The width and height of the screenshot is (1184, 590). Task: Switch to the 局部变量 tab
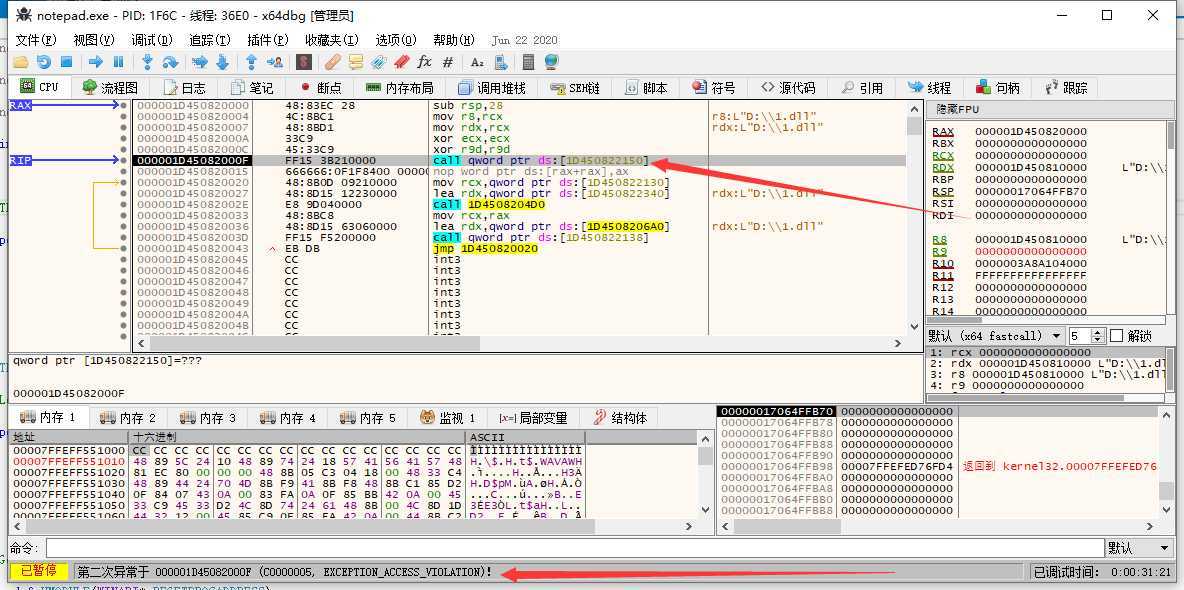[x=532, y=418]
